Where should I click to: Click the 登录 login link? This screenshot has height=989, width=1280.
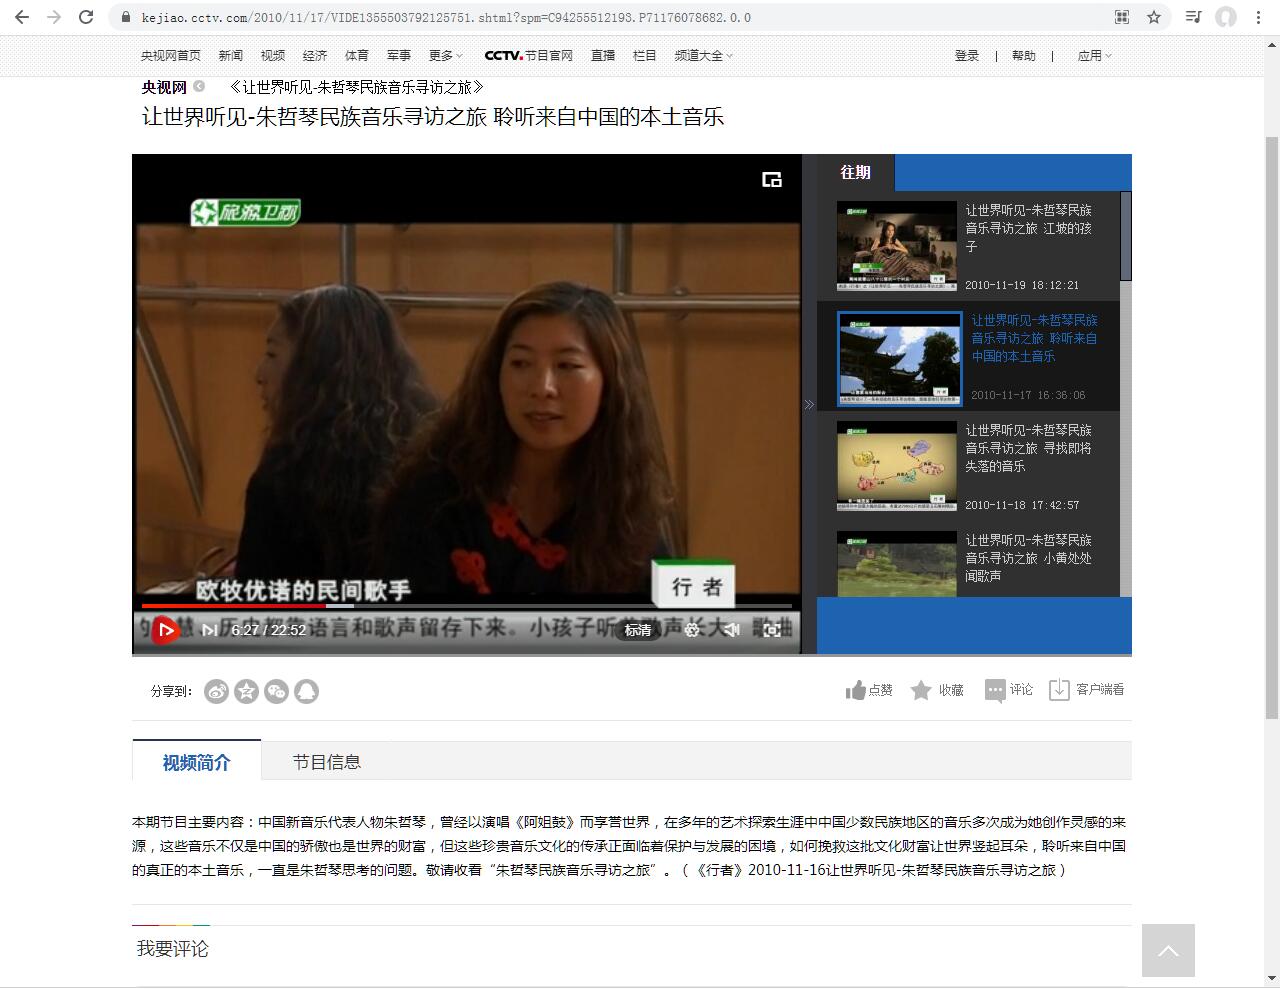coord(966,56)
